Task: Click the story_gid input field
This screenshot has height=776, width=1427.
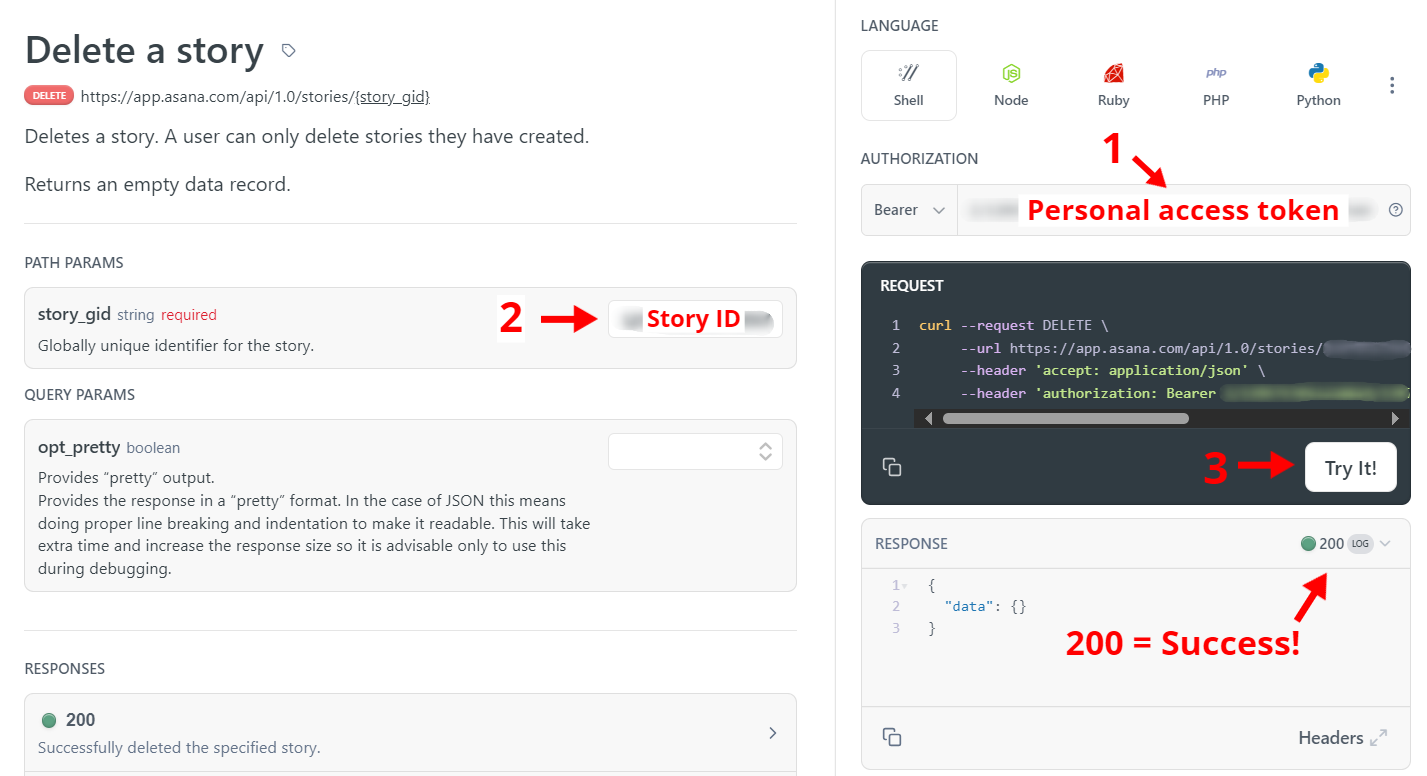Action: [695, 319]
